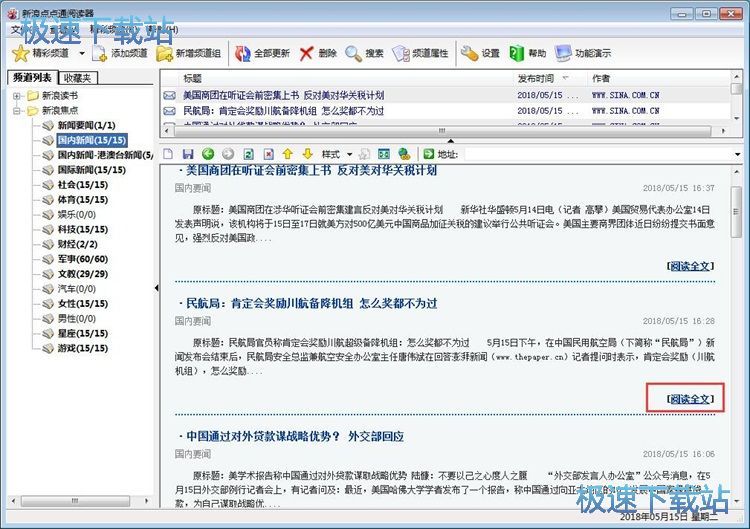Screen dimensions: 750x529
Task: Click the globe browser icon
Action: tap(404, 154)
